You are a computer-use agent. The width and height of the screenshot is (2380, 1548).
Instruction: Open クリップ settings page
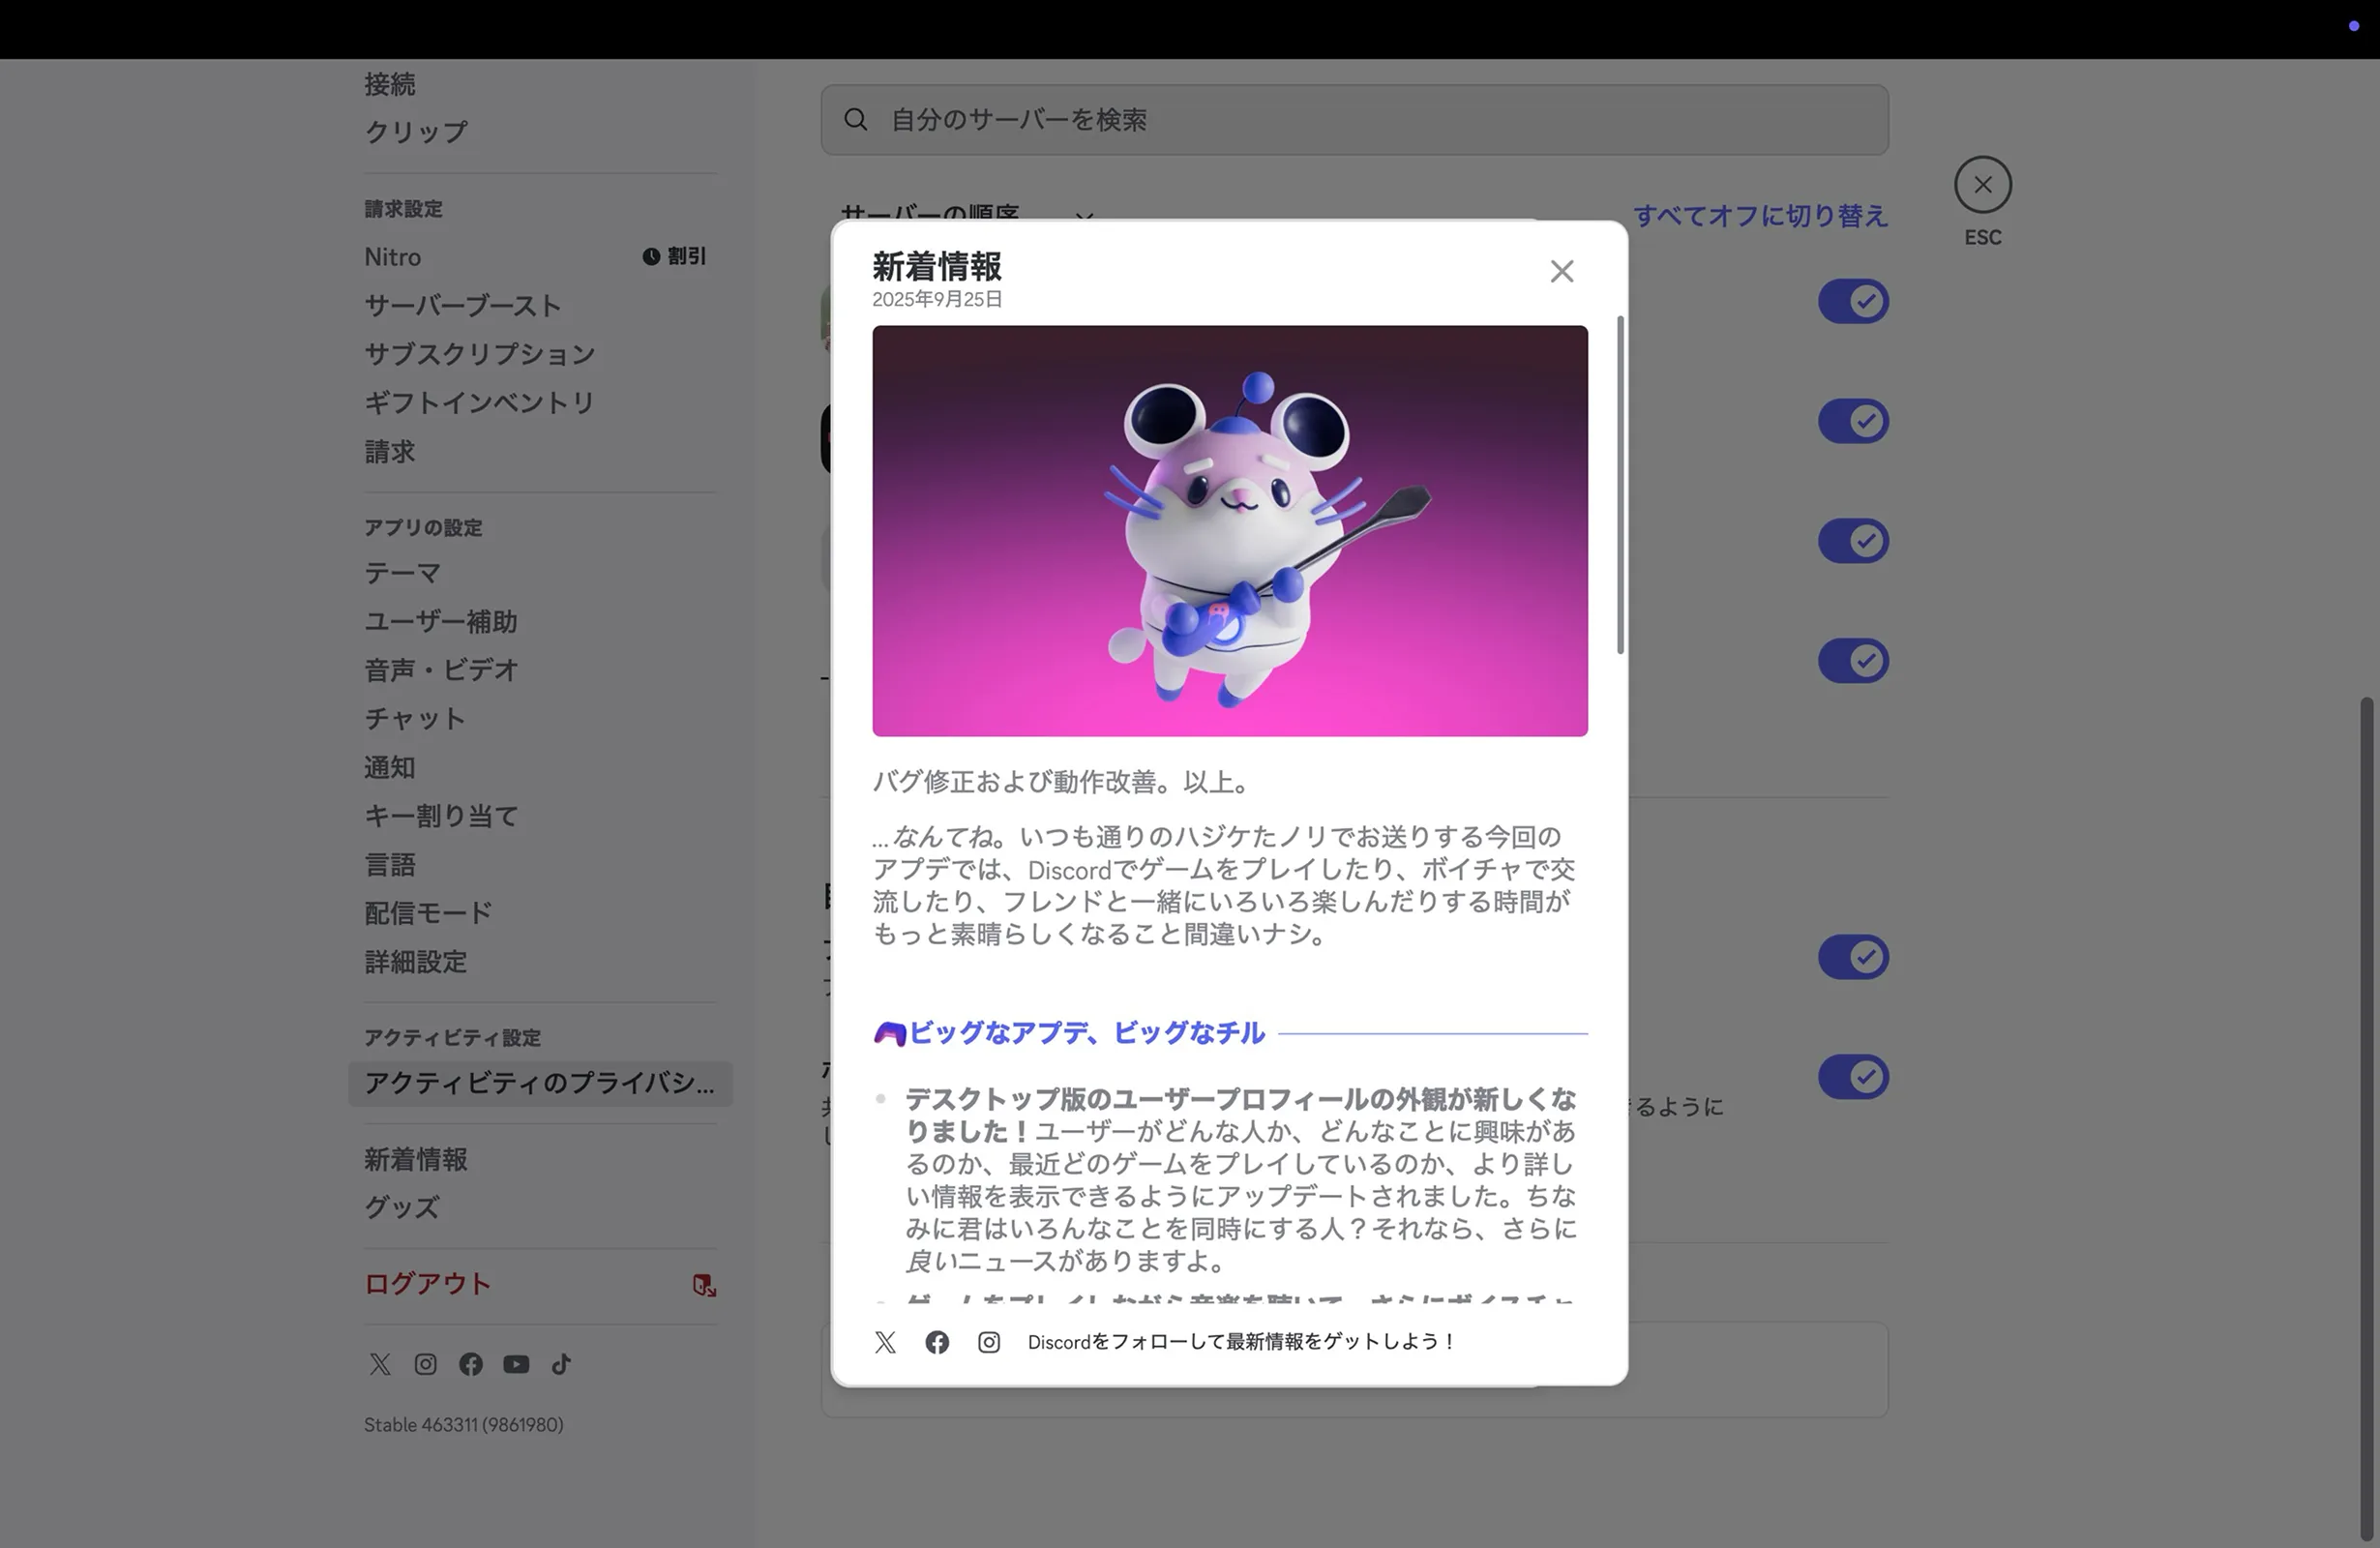(416, 132)
